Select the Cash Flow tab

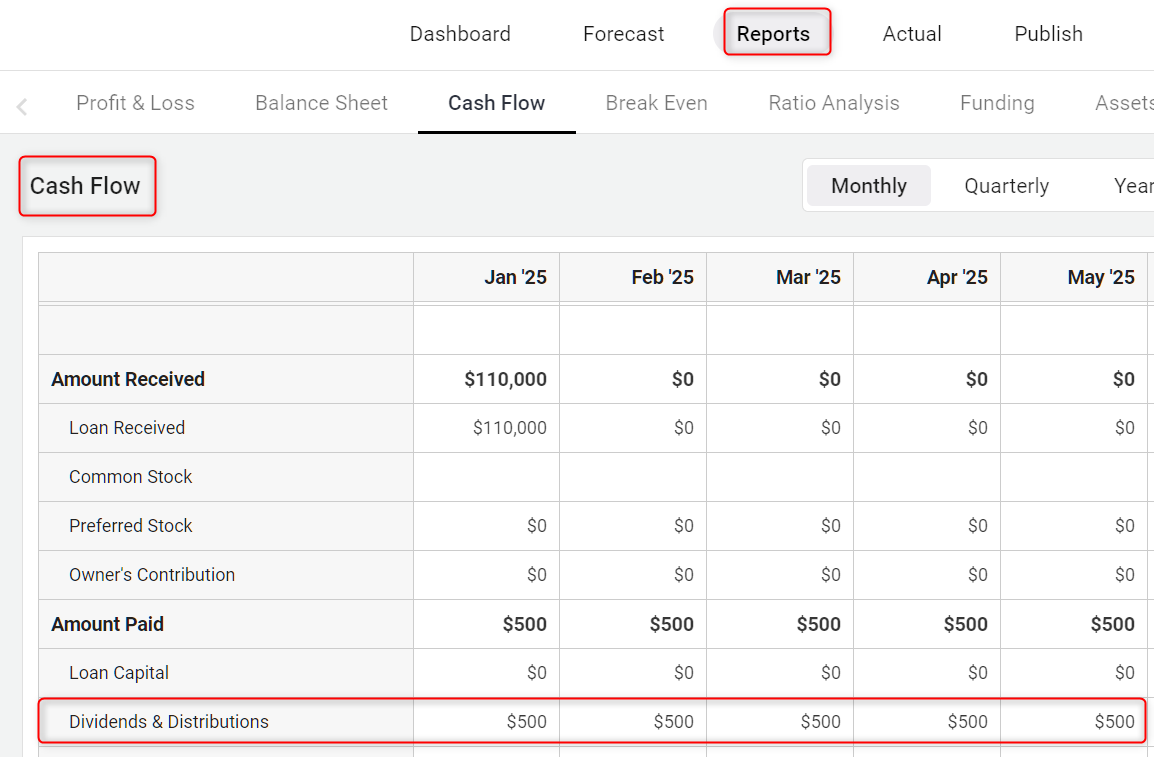coord(497,103)
